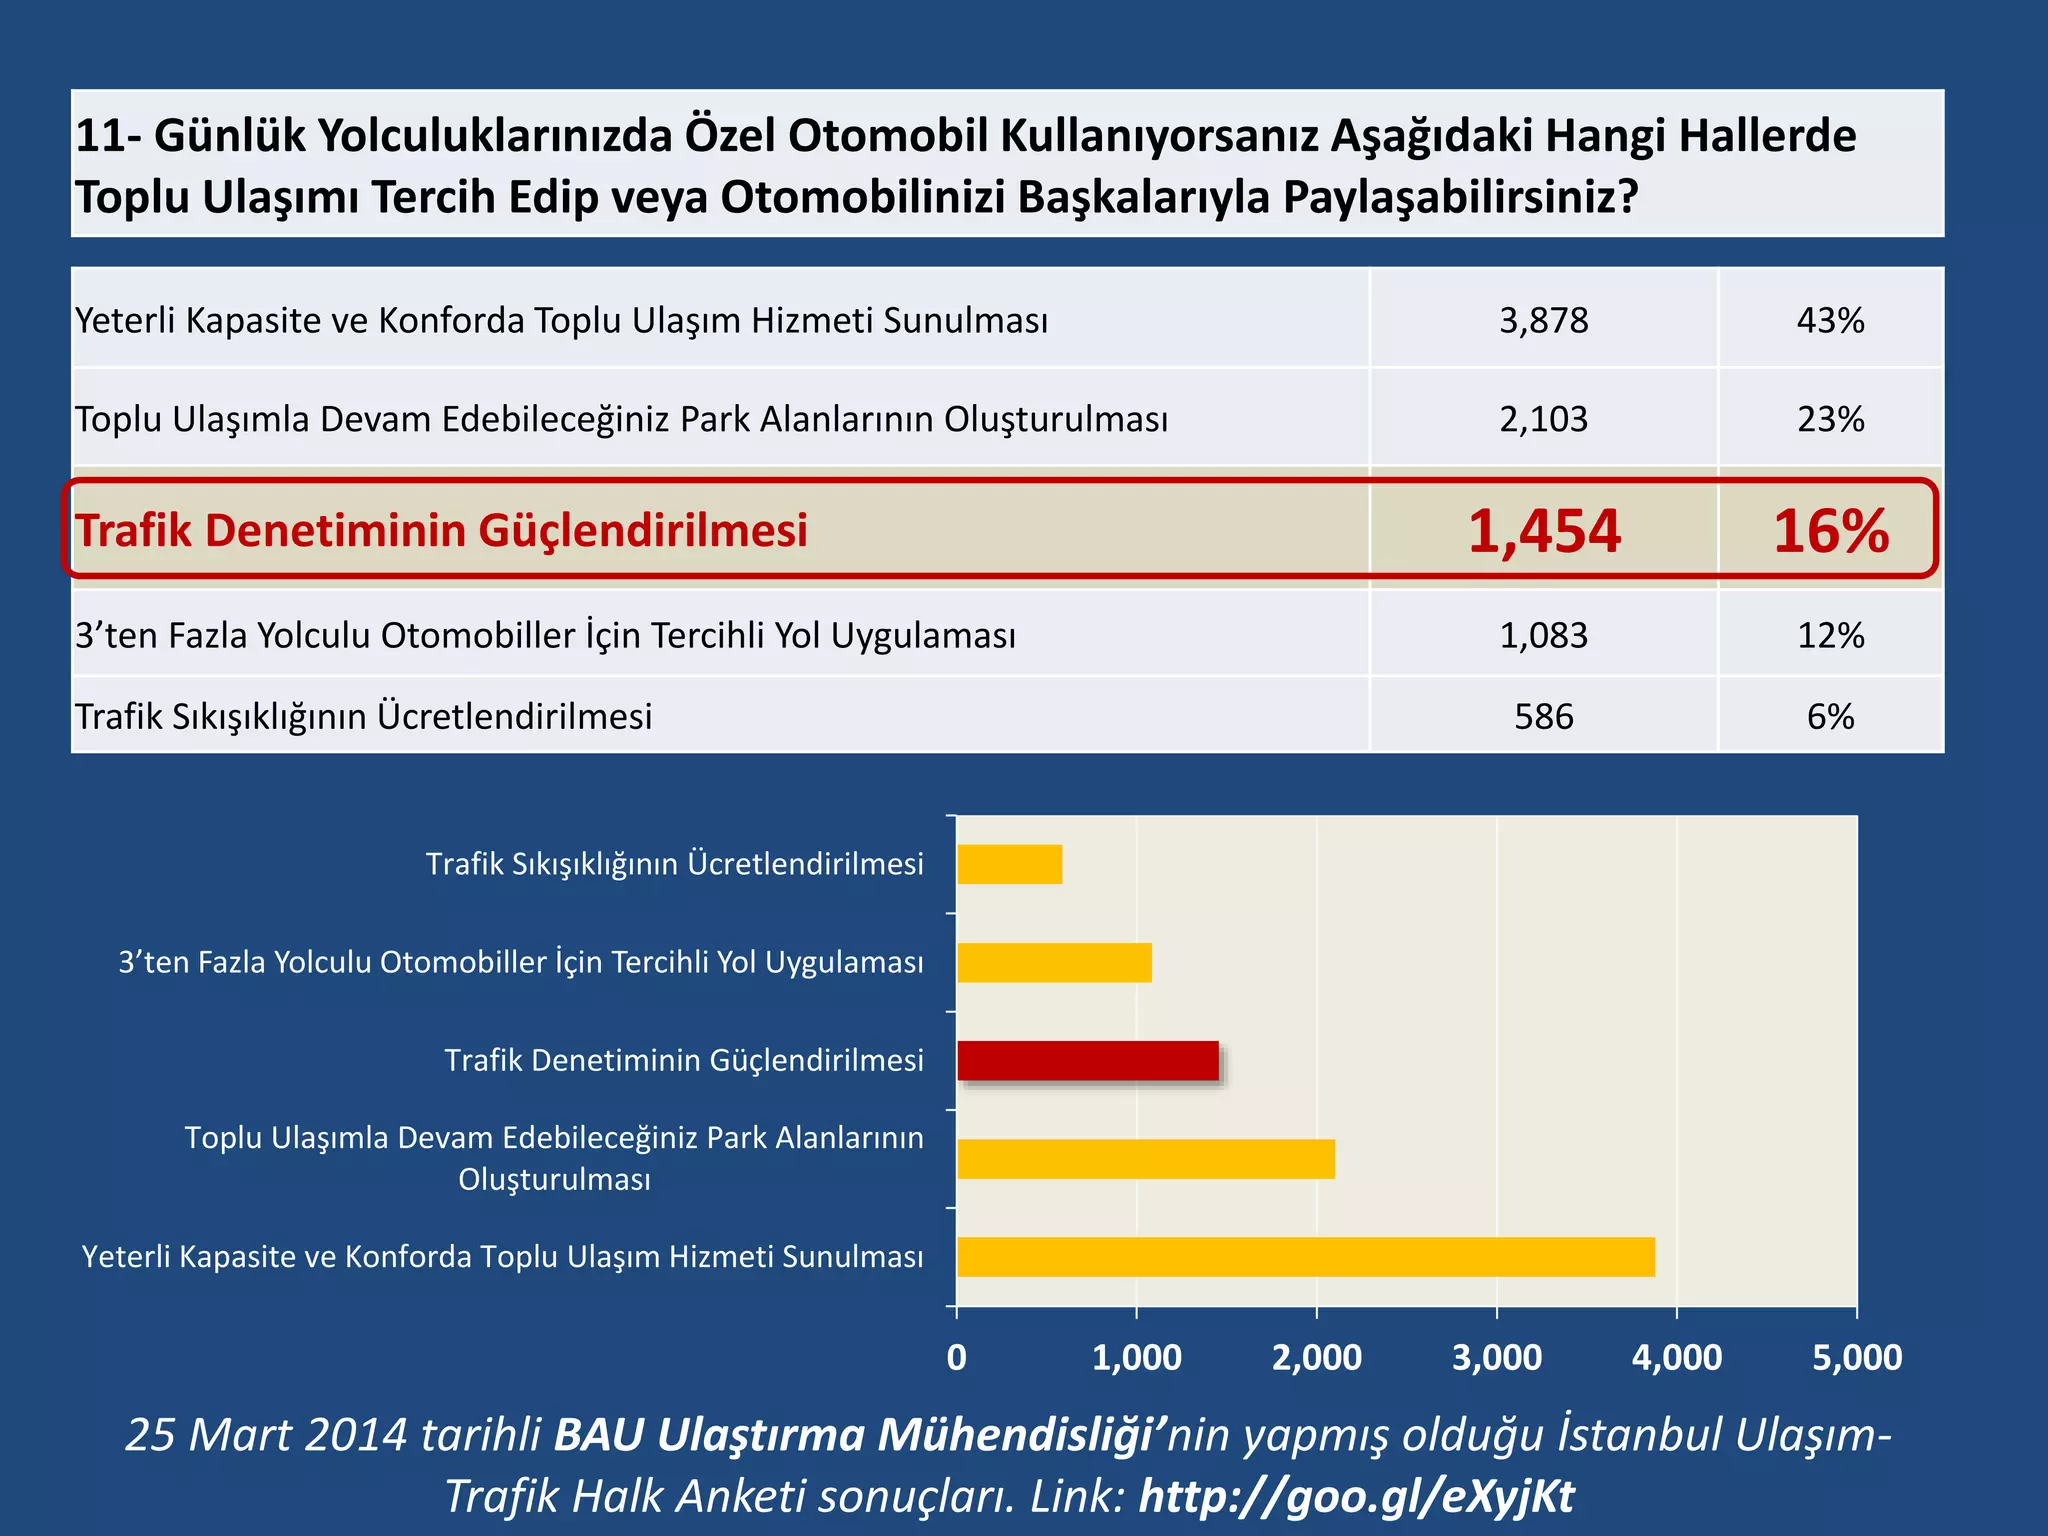
Task: Click the red 16% percentage cell
Action: tap(1830, 530)
